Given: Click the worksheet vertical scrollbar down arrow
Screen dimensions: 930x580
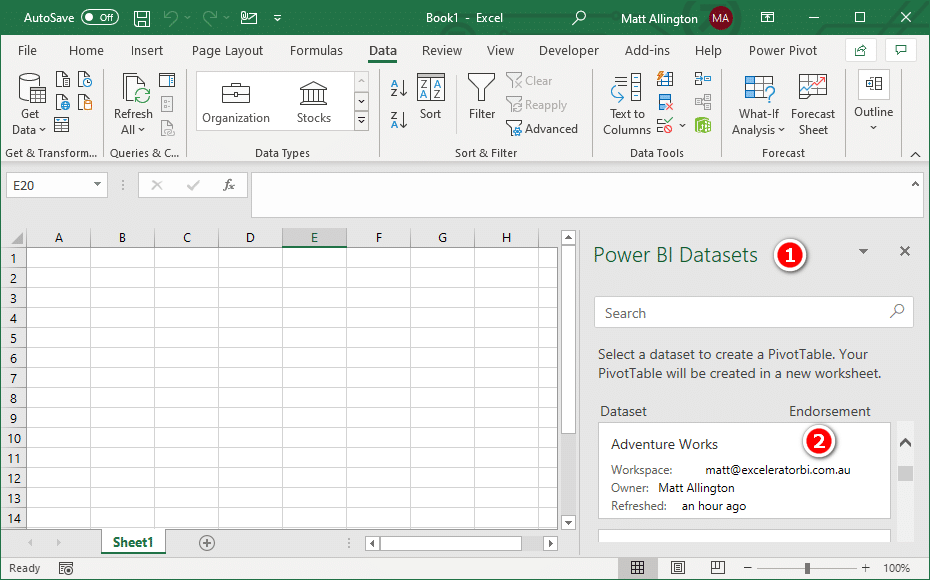Looking at the screenshot, I should click(568, 522).
